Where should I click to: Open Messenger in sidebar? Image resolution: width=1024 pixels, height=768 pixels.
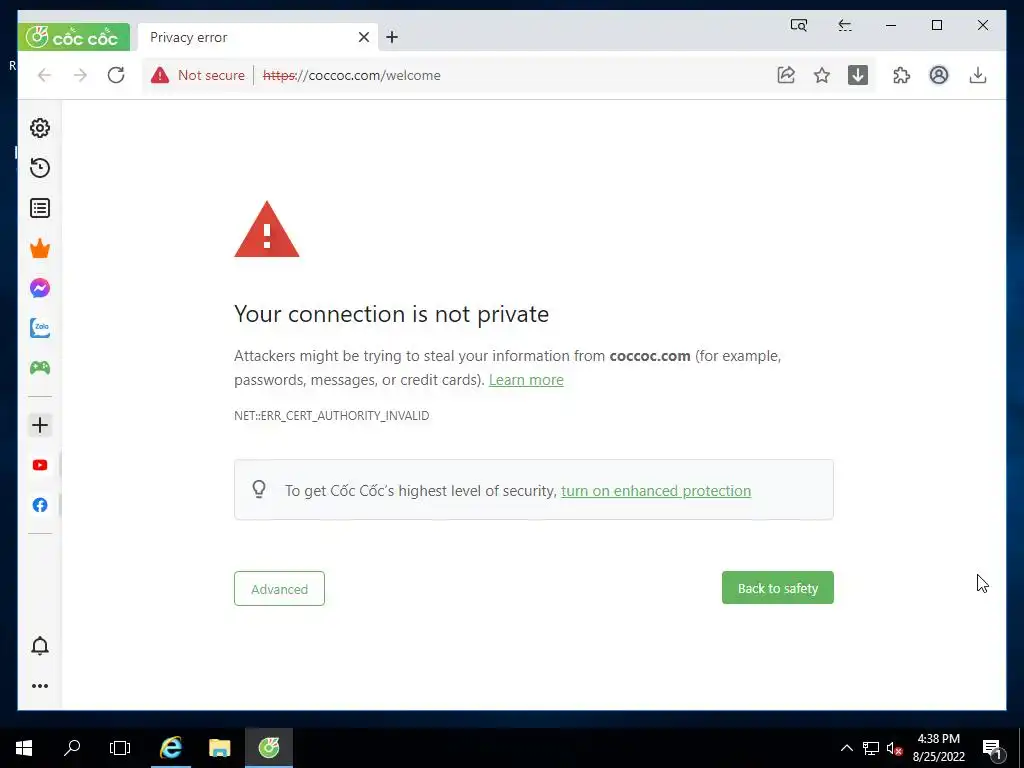(x=40, y=288)
